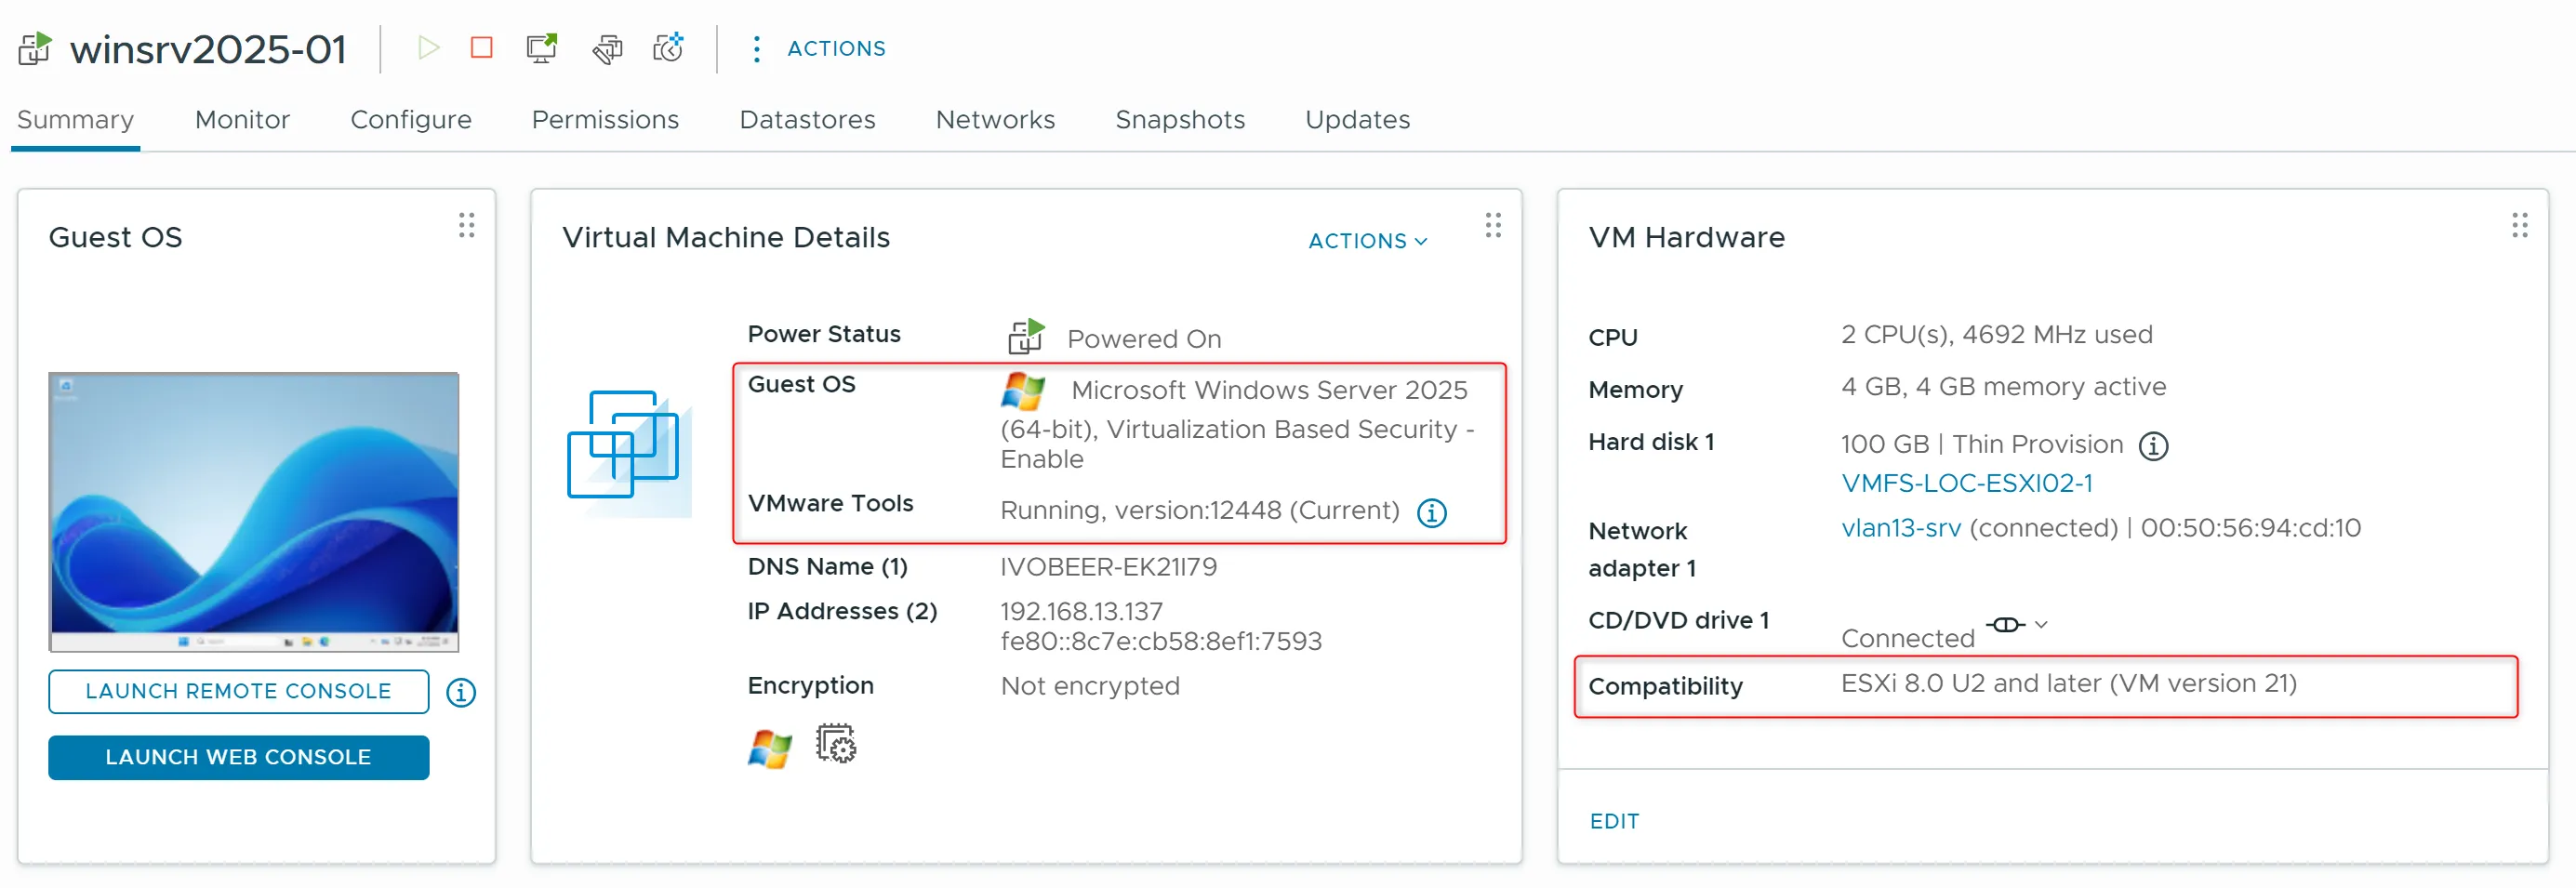Click '100 GB | Thin Provision' text
2576x888 pixels.
click(1981, 445)
